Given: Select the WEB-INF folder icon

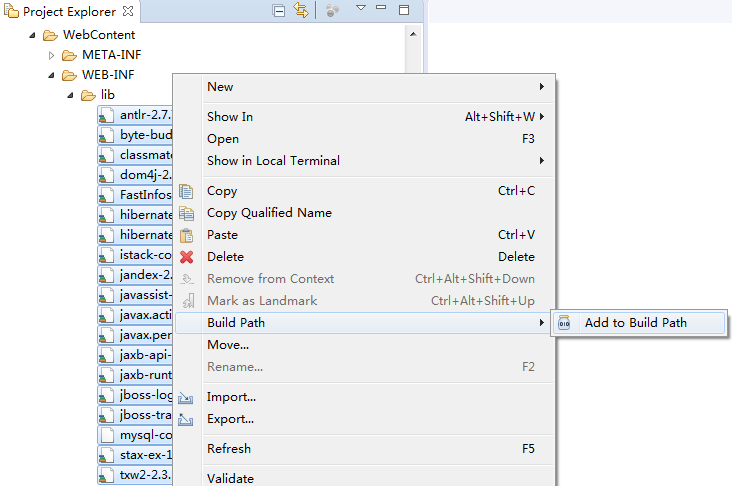Looking at the screenshot, I should tap(69, 75).
